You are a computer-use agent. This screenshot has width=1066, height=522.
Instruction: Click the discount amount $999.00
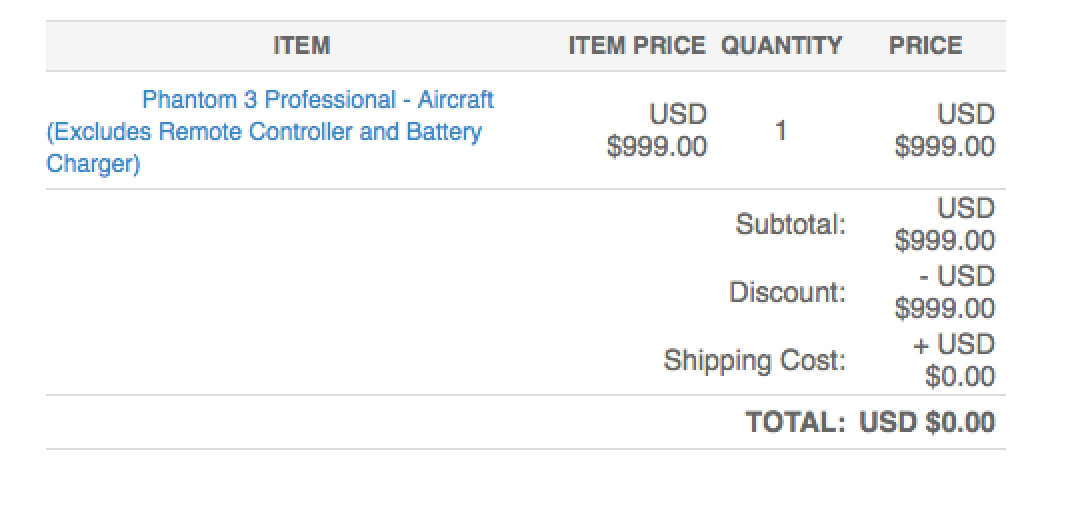tap(945, 309)
